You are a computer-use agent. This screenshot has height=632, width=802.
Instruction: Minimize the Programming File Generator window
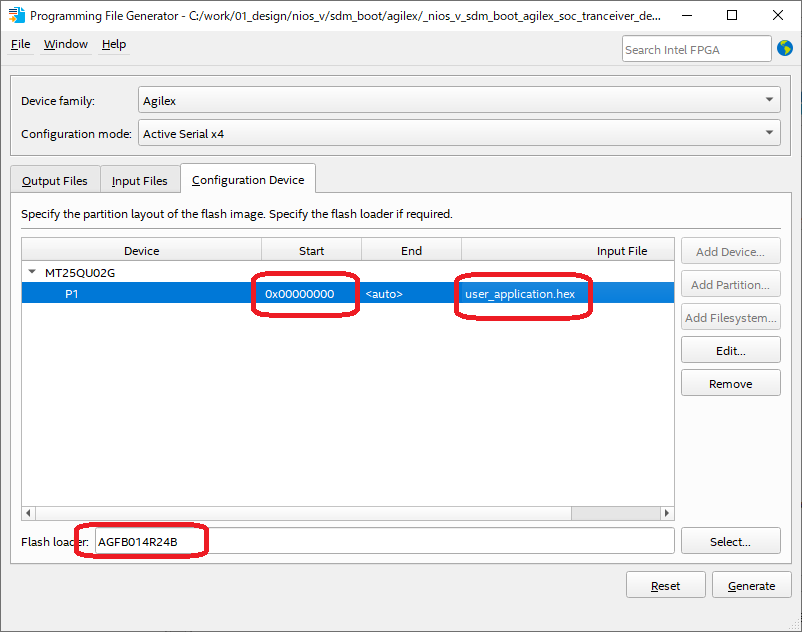(687, 15)
